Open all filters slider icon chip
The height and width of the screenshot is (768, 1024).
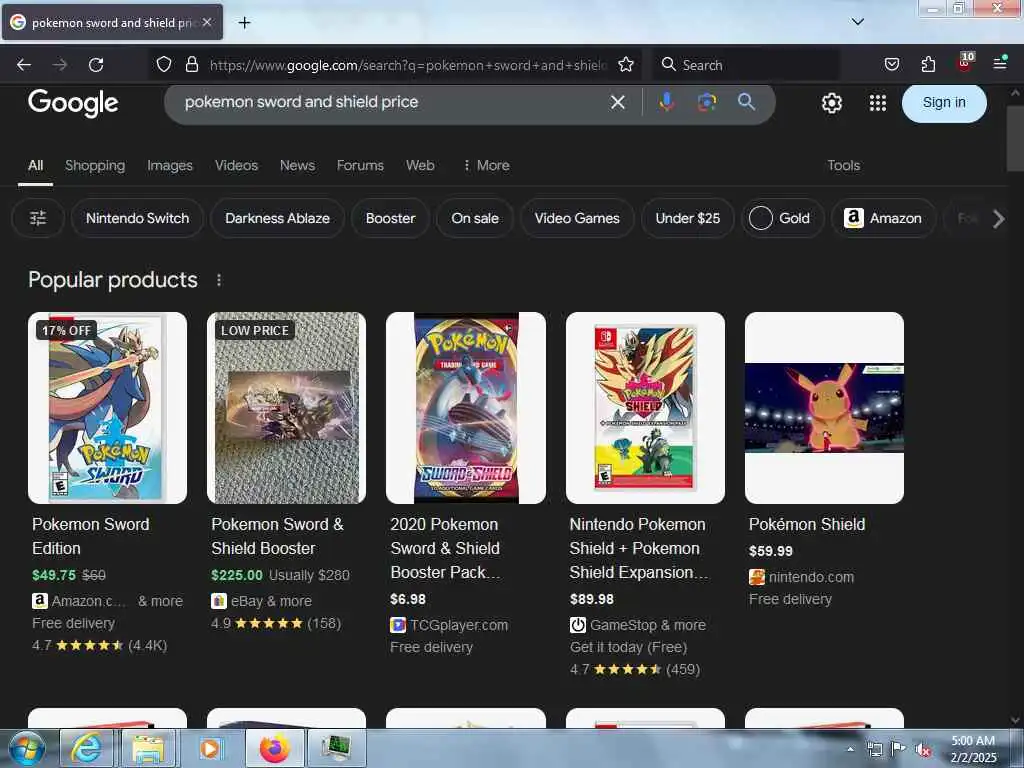pyautogui.click(x=38, y=218)
